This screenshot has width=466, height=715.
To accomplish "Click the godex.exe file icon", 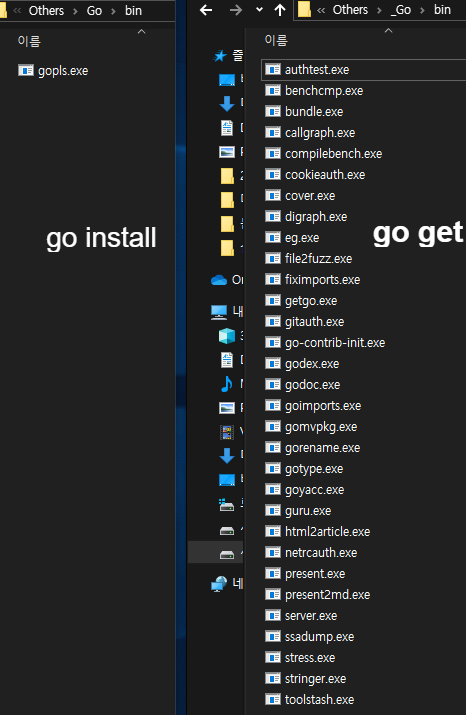I will click(x=273, y=363).
